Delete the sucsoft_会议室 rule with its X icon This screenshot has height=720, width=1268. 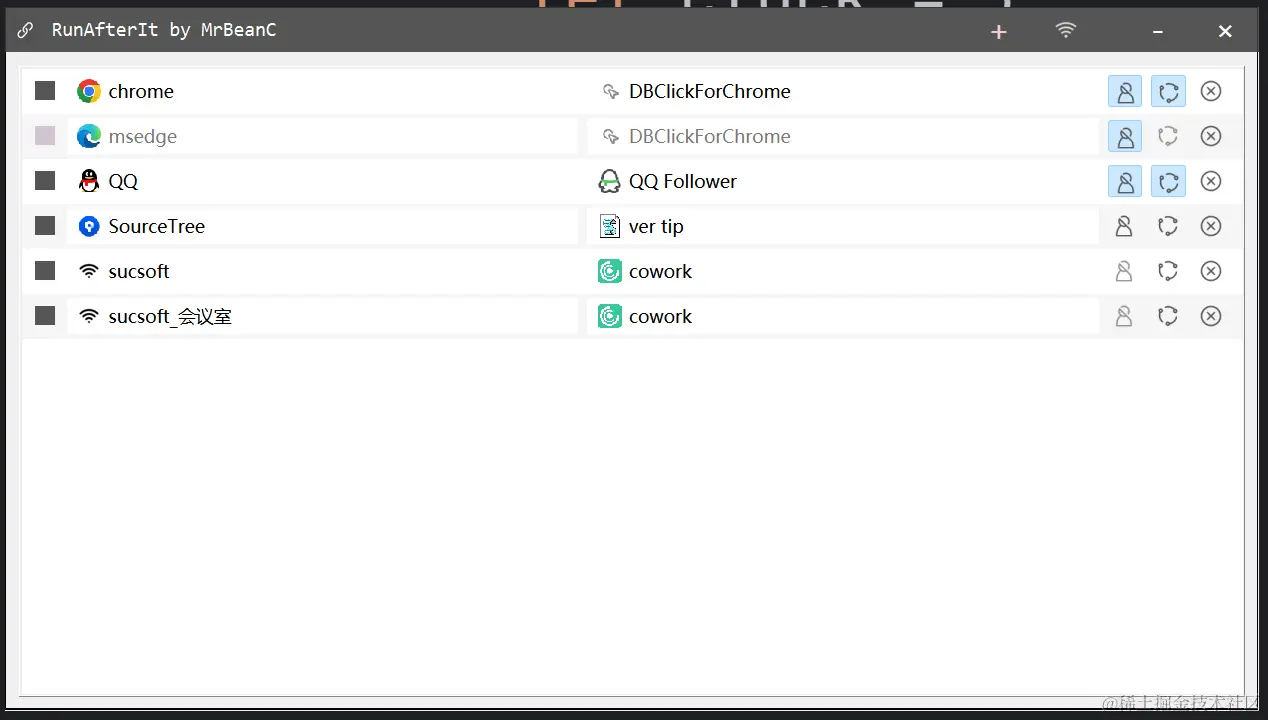(1211, 316)
